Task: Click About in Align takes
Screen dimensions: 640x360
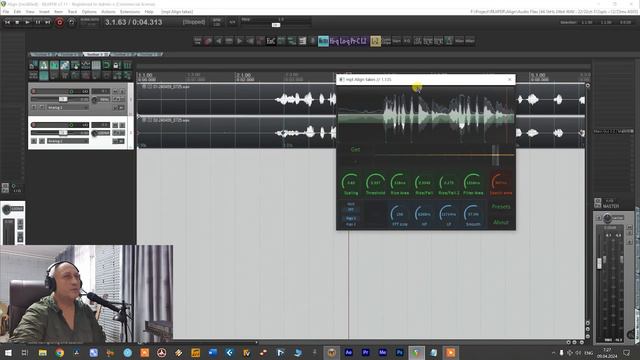Action: 501,222
